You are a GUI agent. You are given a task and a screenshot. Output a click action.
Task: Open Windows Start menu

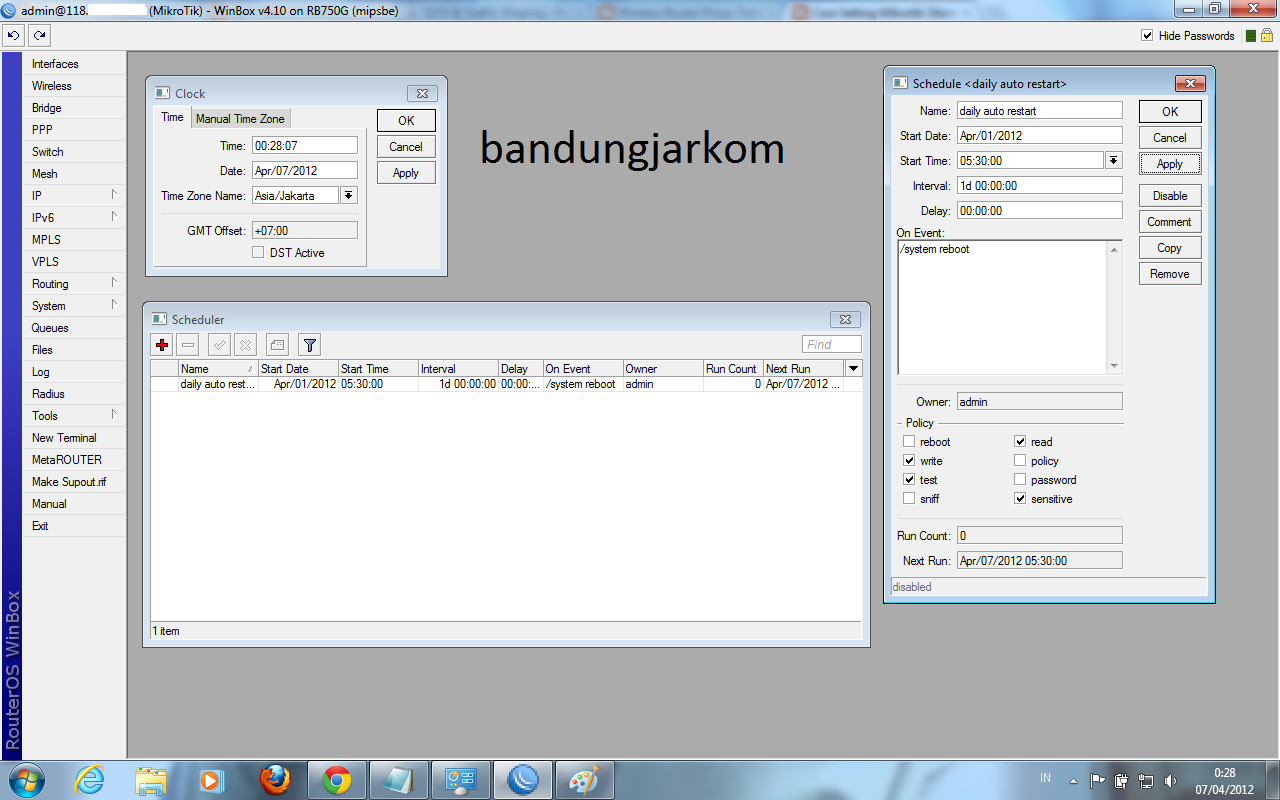coord(26,779)
